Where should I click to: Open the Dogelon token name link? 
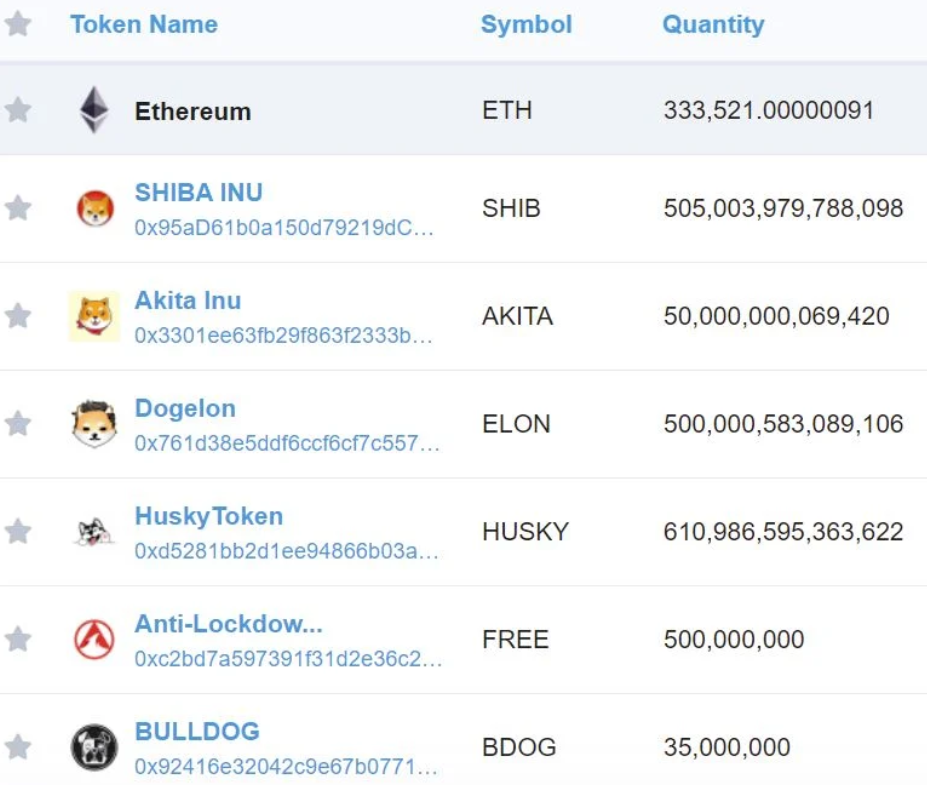185,408
